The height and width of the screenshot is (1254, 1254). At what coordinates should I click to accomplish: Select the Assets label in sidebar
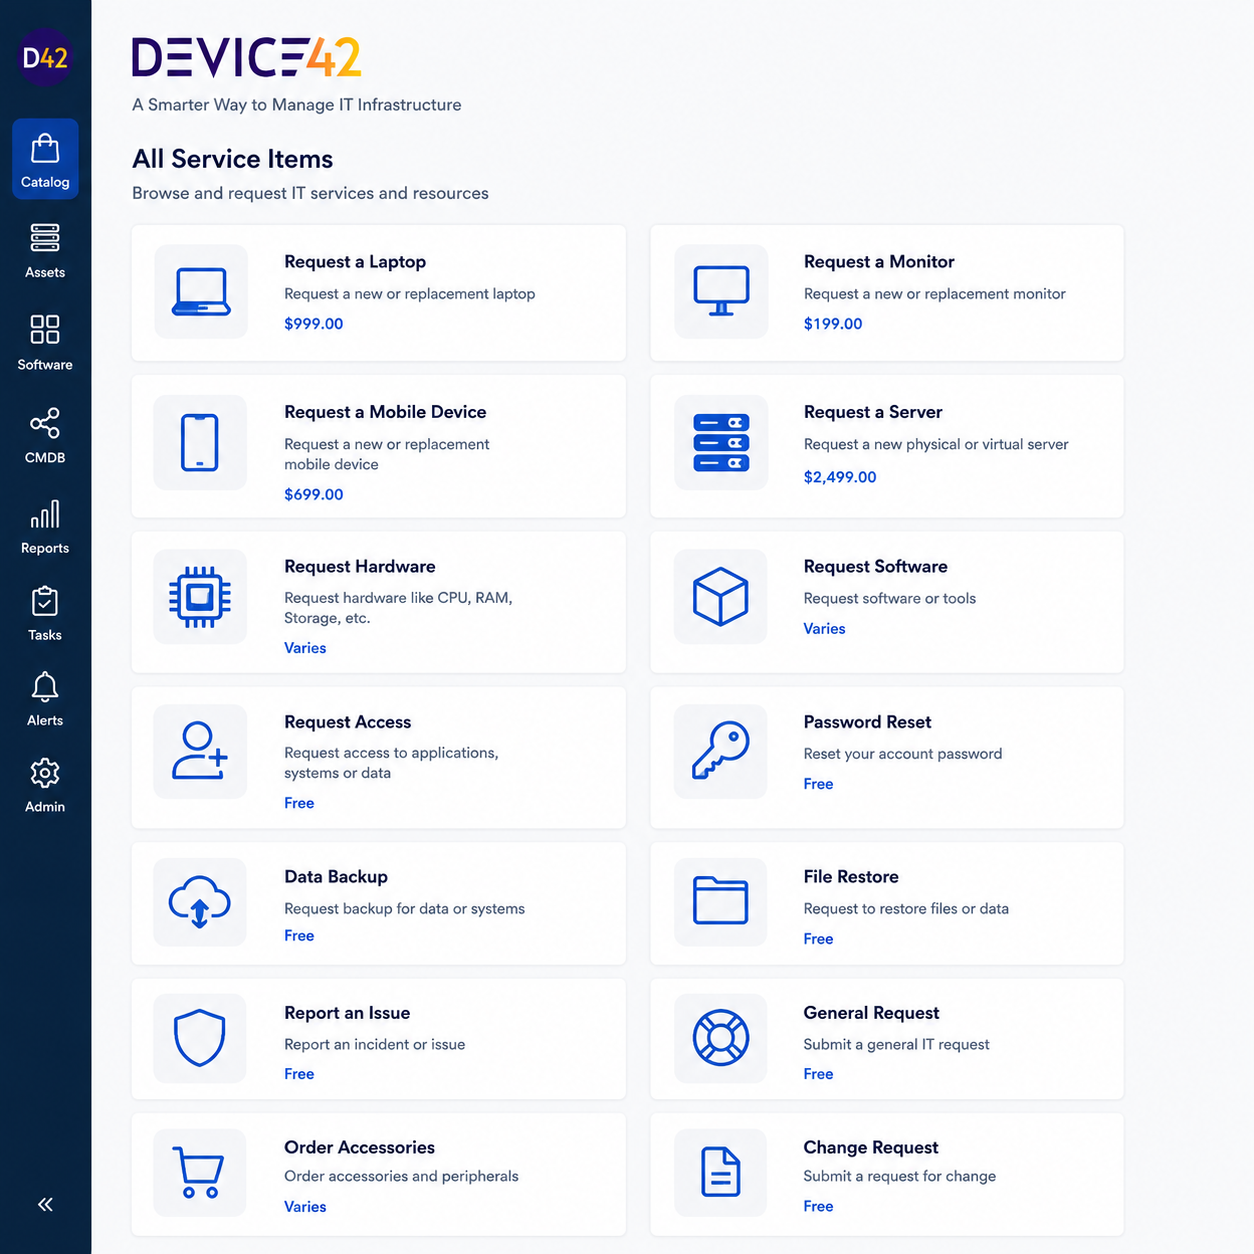[45, 272]
